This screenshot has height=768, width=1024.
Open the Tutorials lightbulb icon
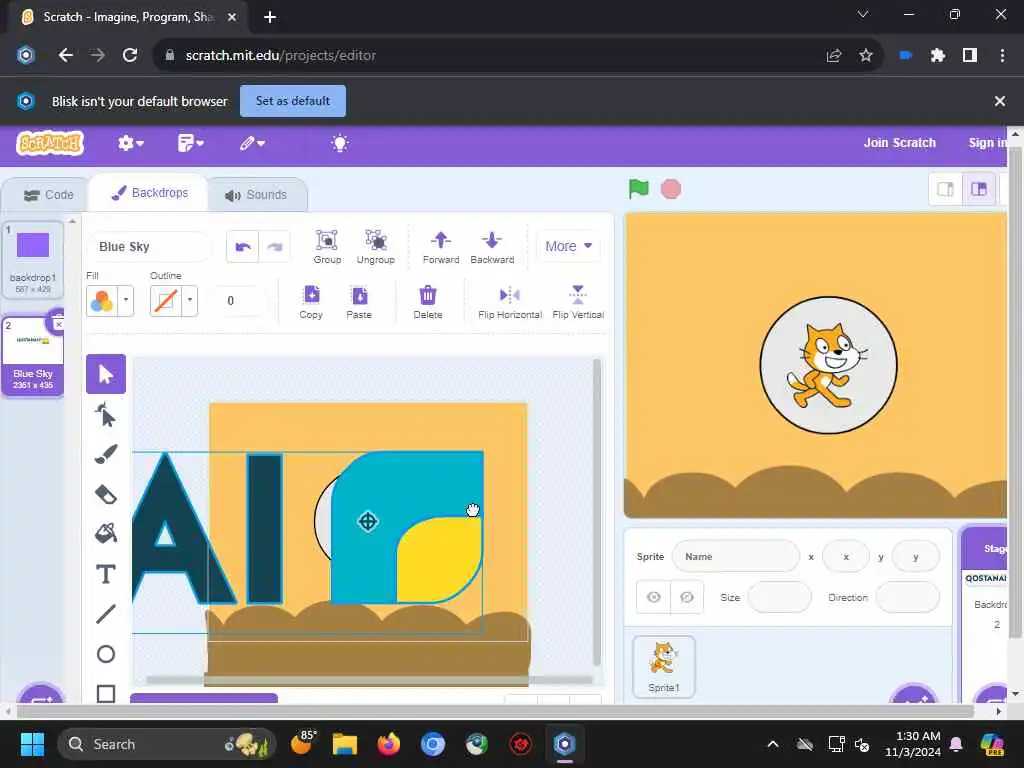point(340,143)
